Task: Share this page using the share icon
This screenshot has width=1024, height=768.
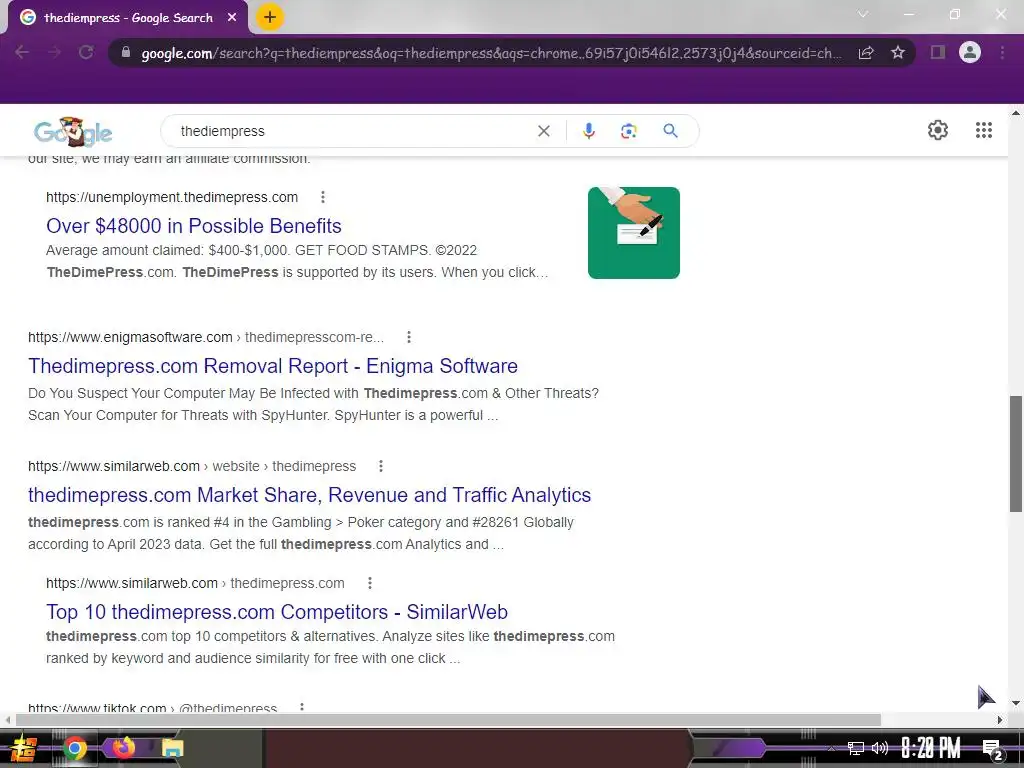Action: click(866, 53)
